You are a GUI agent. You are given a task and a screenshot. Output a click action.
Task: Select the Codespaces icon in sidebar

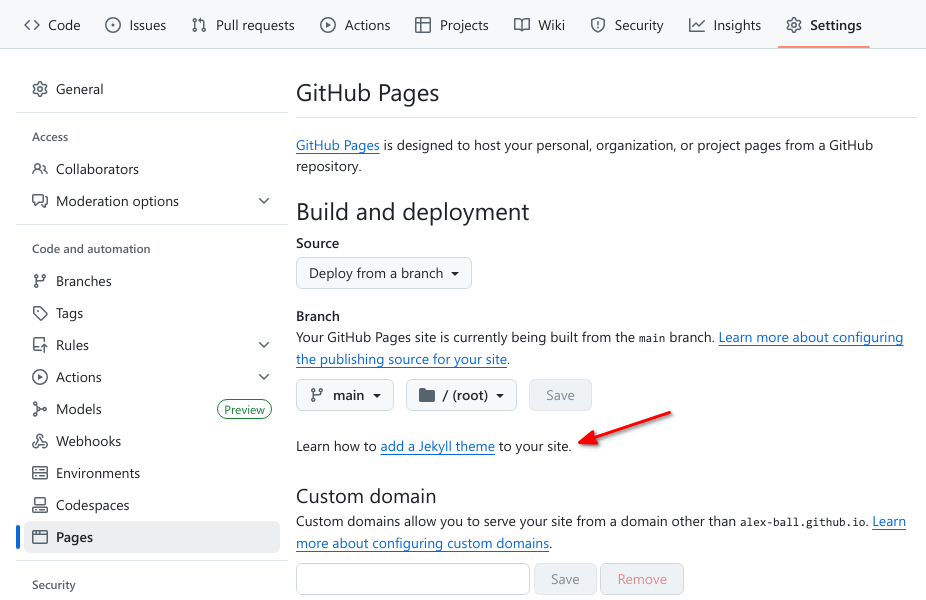click(x=40, y=505)
